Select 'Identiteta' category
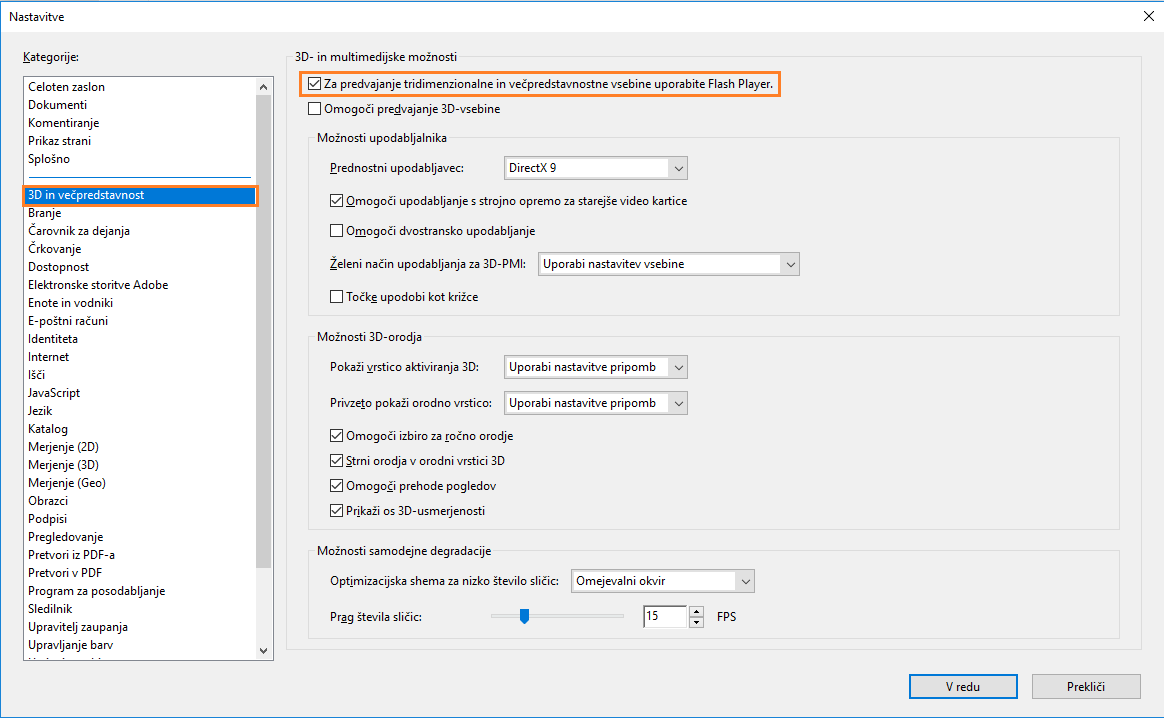This screenshot has height=718, width=1164. click(x=140, y=339)
